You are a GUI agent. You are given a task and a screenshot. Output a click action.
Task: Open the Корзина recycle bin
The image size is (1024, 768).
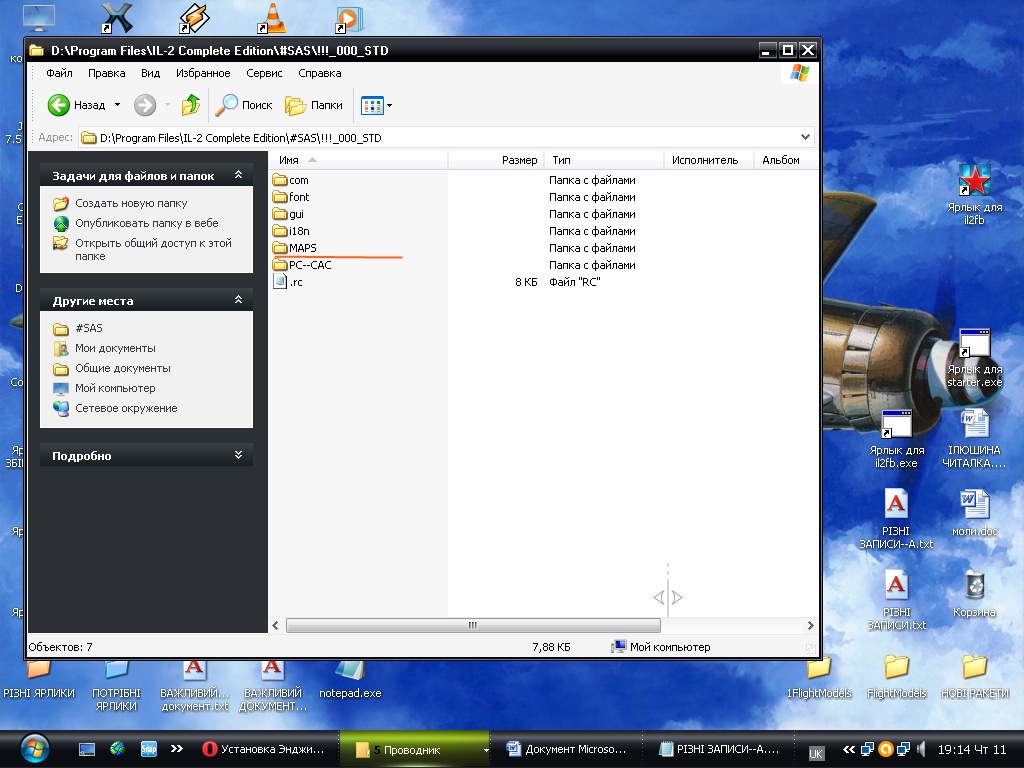[x=974, y=586]
